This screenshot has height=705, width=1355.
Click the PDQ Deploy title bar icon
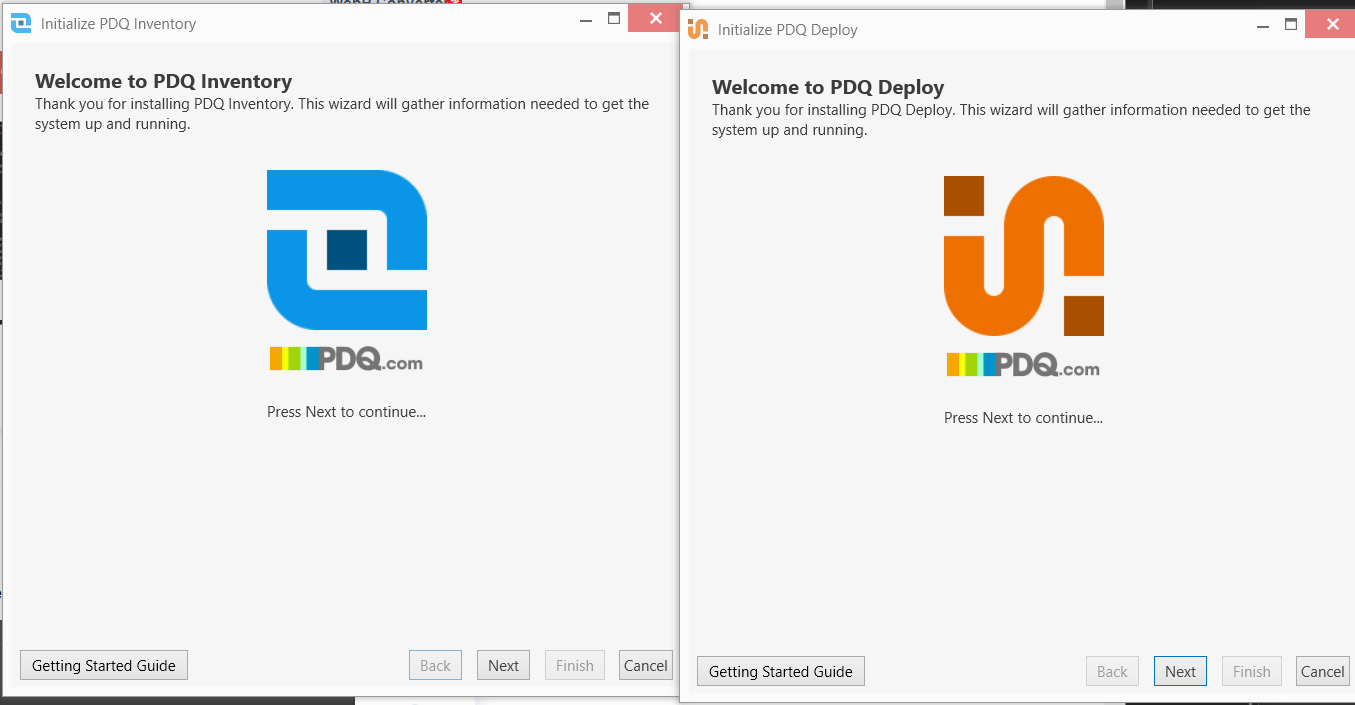[698, 29]
